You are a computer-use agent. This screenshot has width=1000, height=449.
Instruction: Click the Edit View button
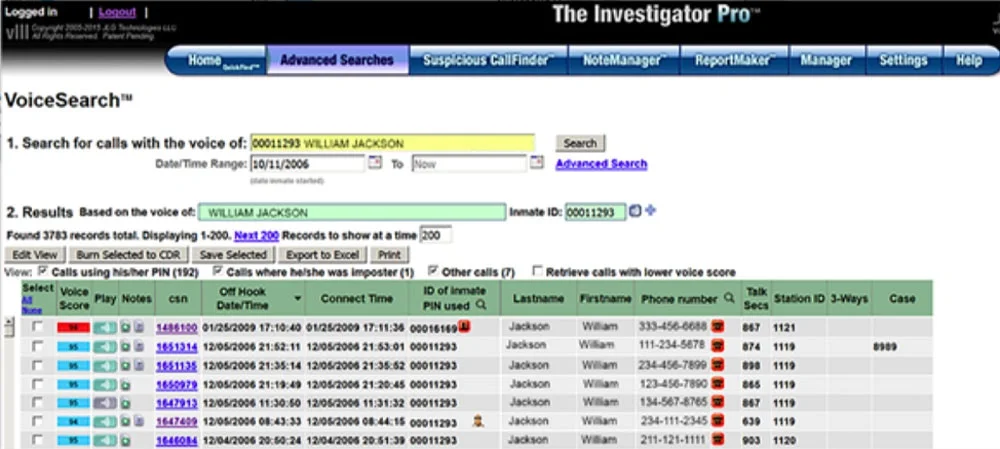coord(34,254)
